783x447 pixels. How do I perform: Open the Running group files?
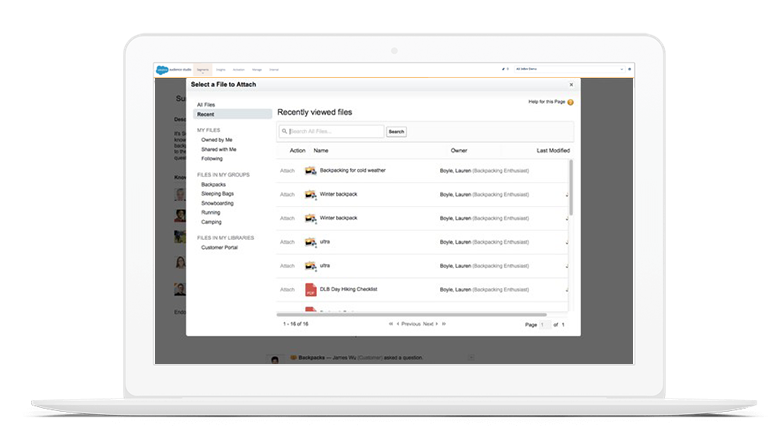210,213
